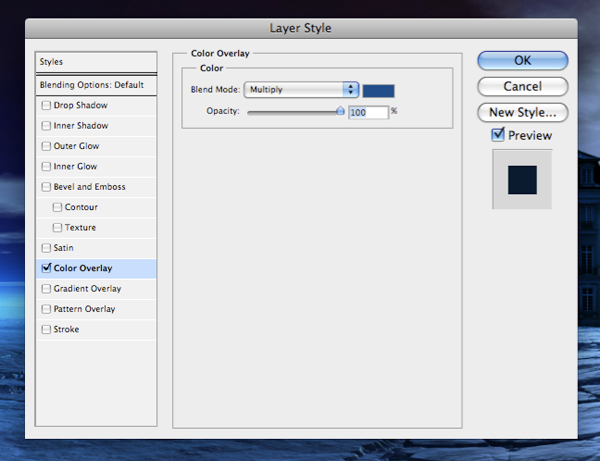The height and width of the screenshot is (461, 600).
Task: Select the Bevel and Emboss label
Action: point(90,187)
